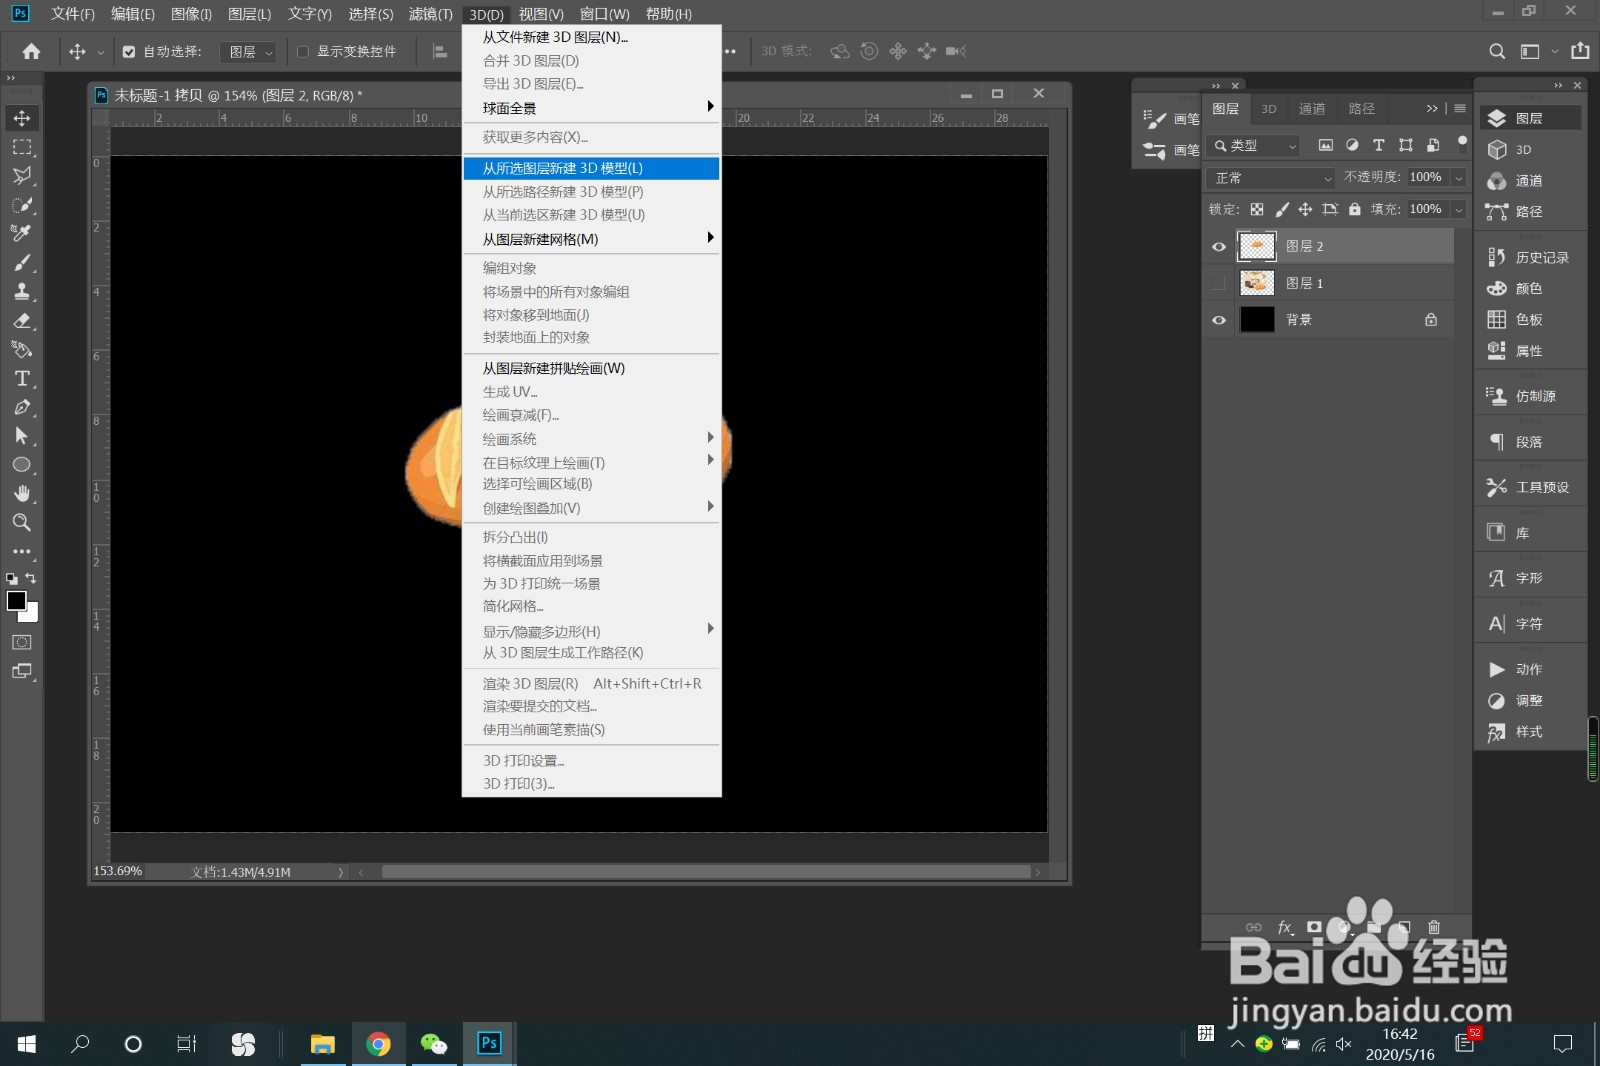Select the Horizontal Type tool
This screenshot has height=1066, width=1600.
point(22,378)
